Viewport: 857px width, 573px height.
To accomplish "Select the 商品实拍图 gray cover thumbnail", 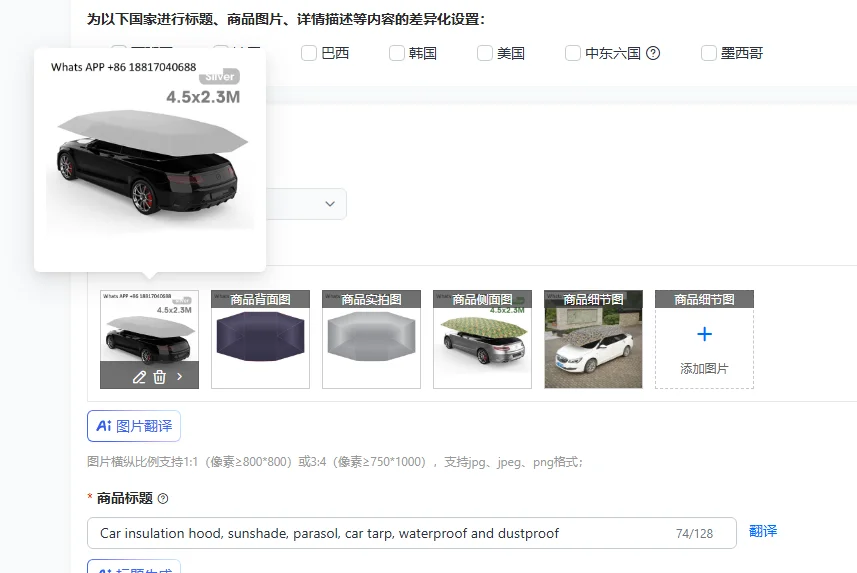I will click(x=372, y=340).
